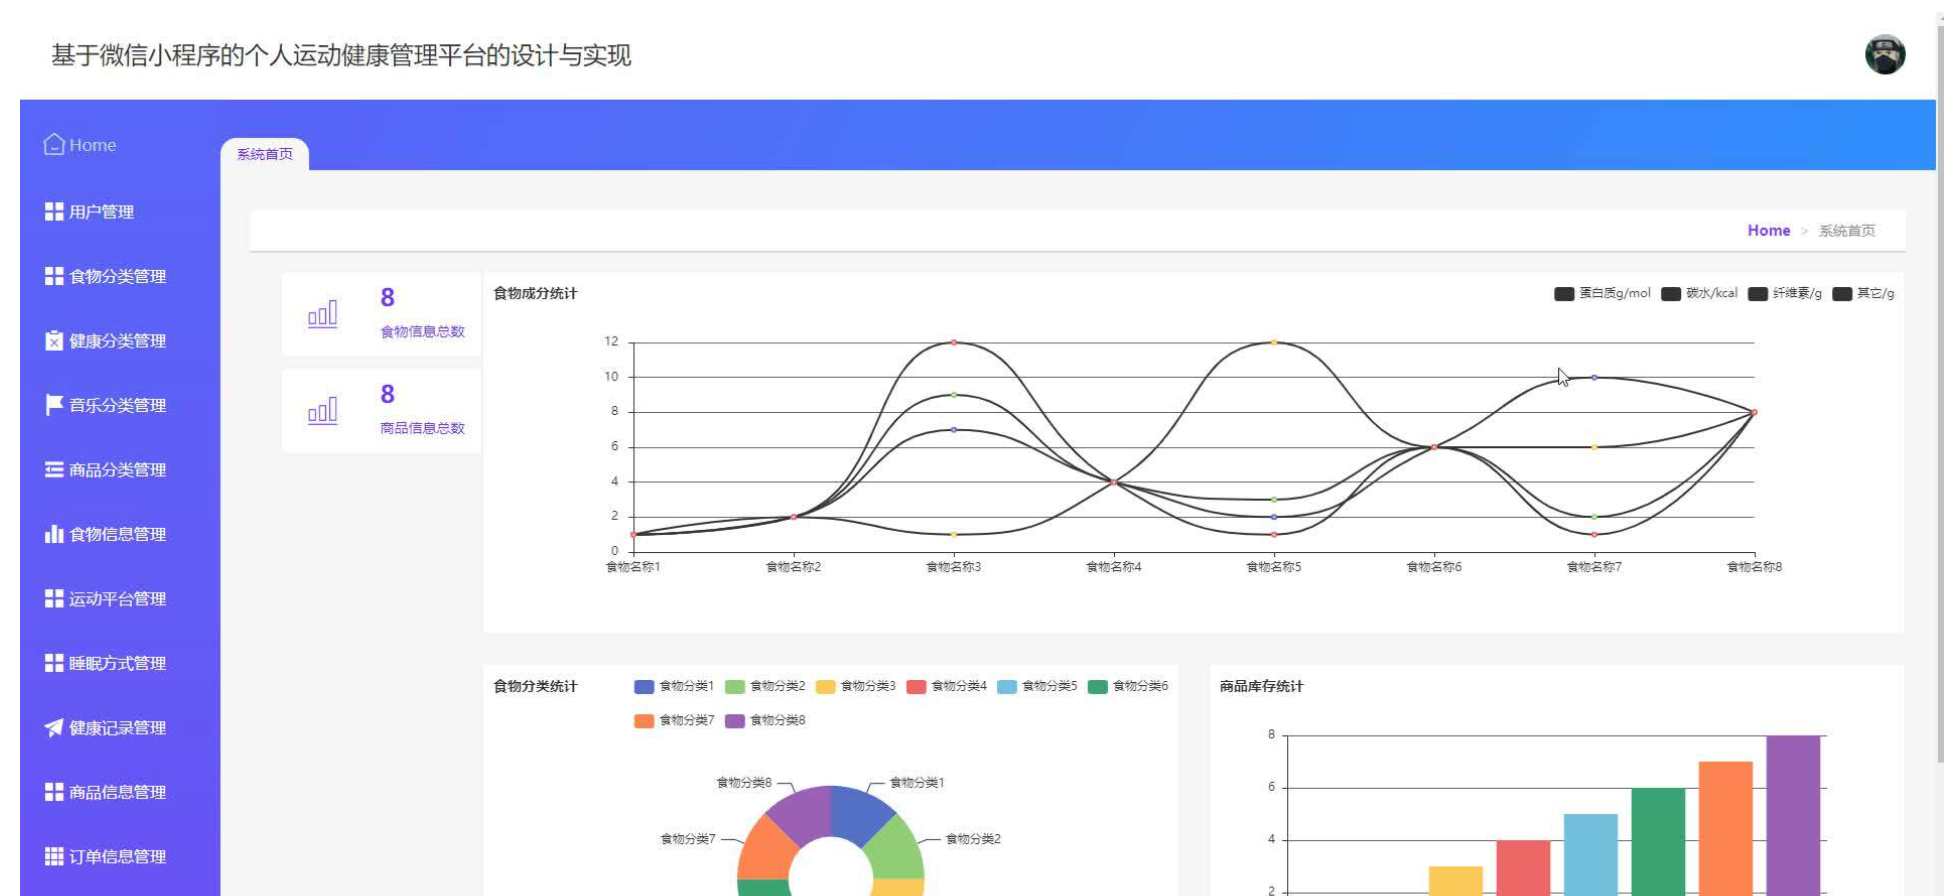This screenshot has height=896, width=1952.
Task: Toggle the 纤维素/g legend series
Action: click(1785, 293)
